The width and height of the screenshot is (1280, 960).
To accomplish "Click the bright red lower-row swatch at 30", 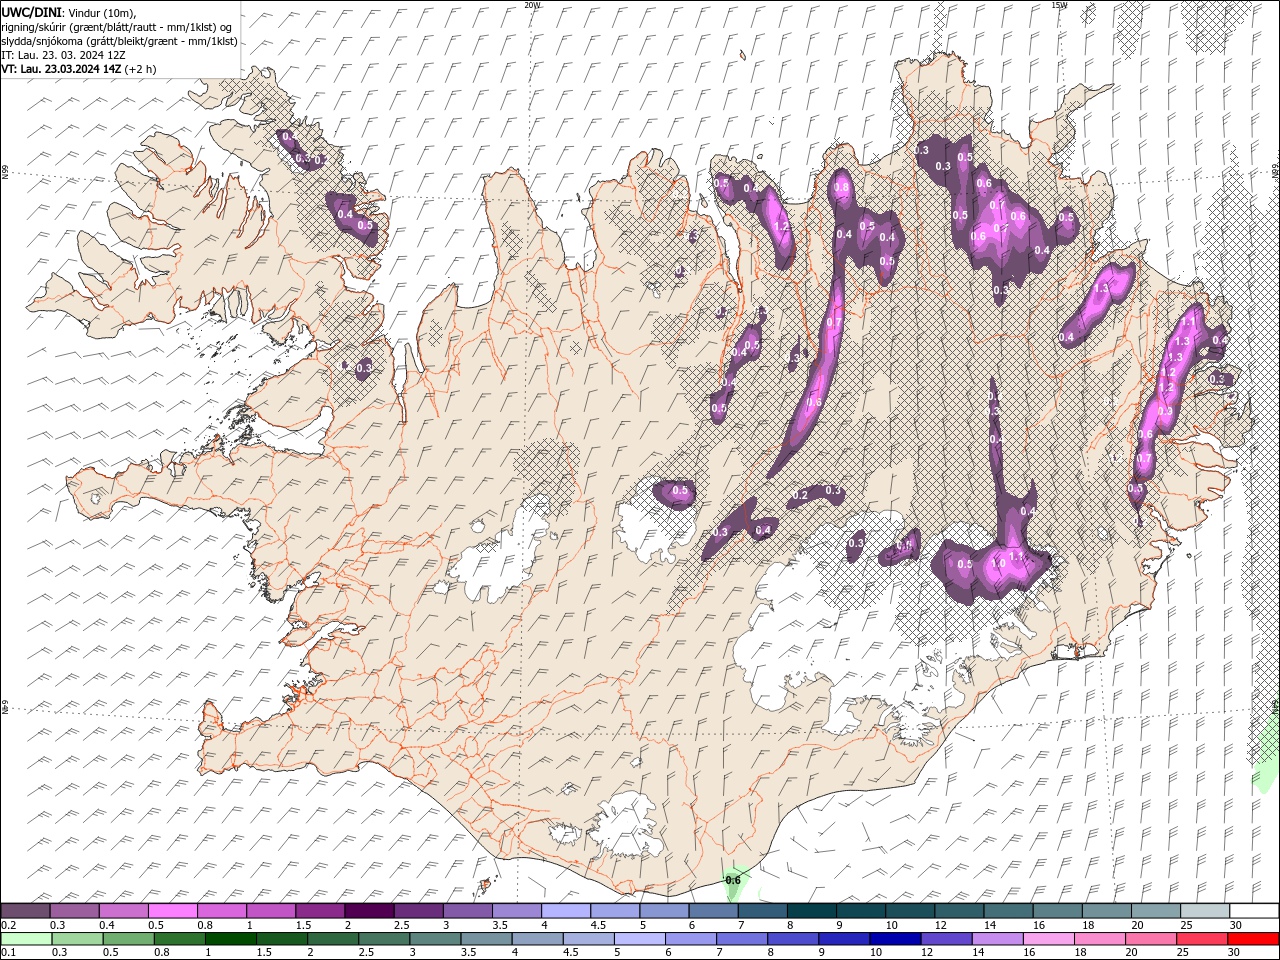I will [1252, 939].
